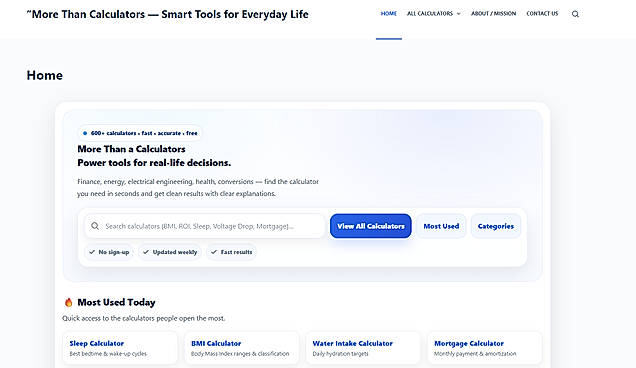Click the Updated weekly badge
636x368 pixels.
coord(170,252)
